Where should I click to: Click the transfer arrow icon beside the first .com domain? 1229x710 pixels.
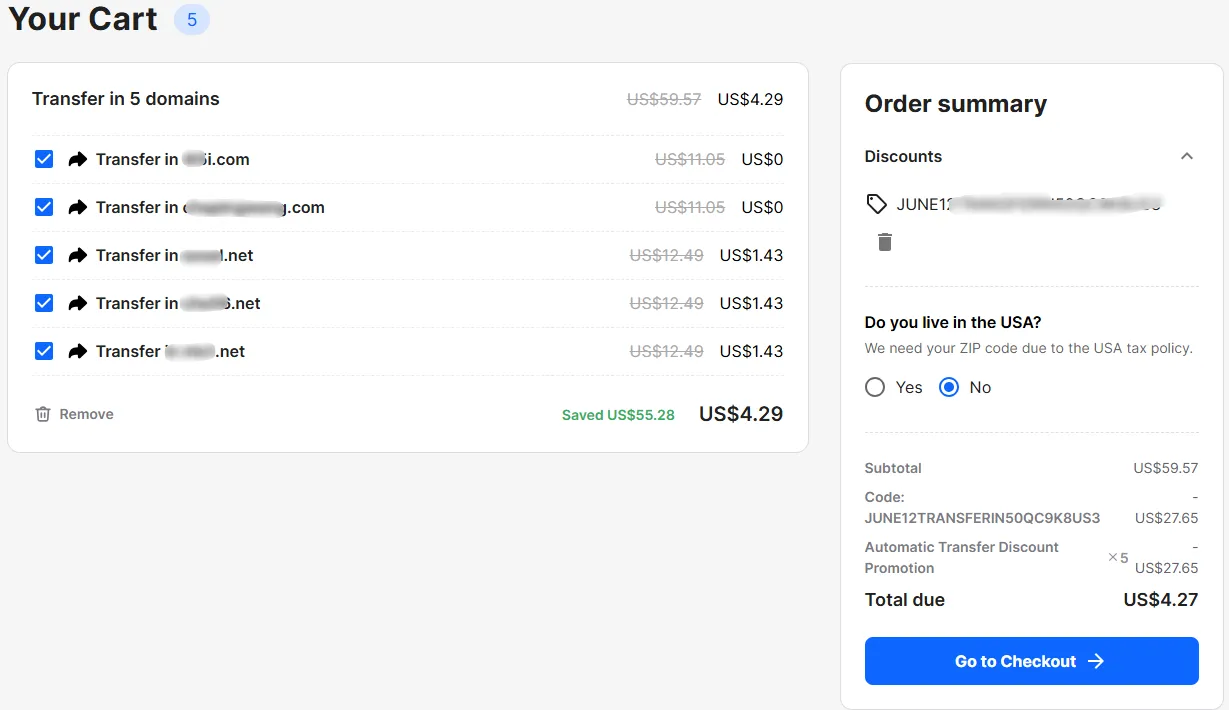[x=78, y=159]
